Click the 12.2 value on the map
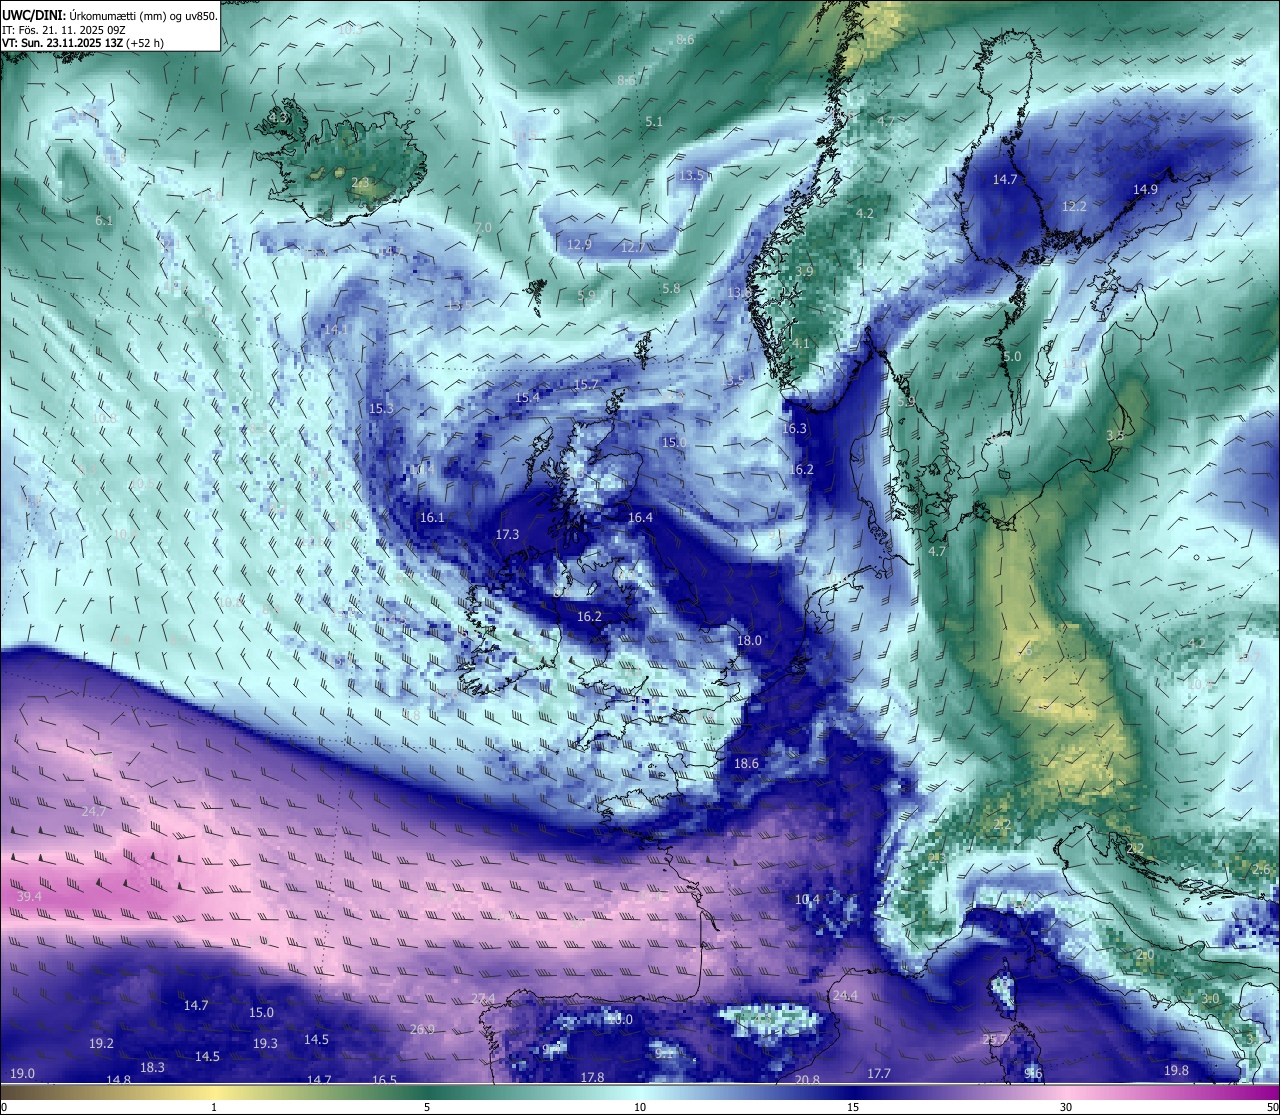 (x=1074, y=206)
